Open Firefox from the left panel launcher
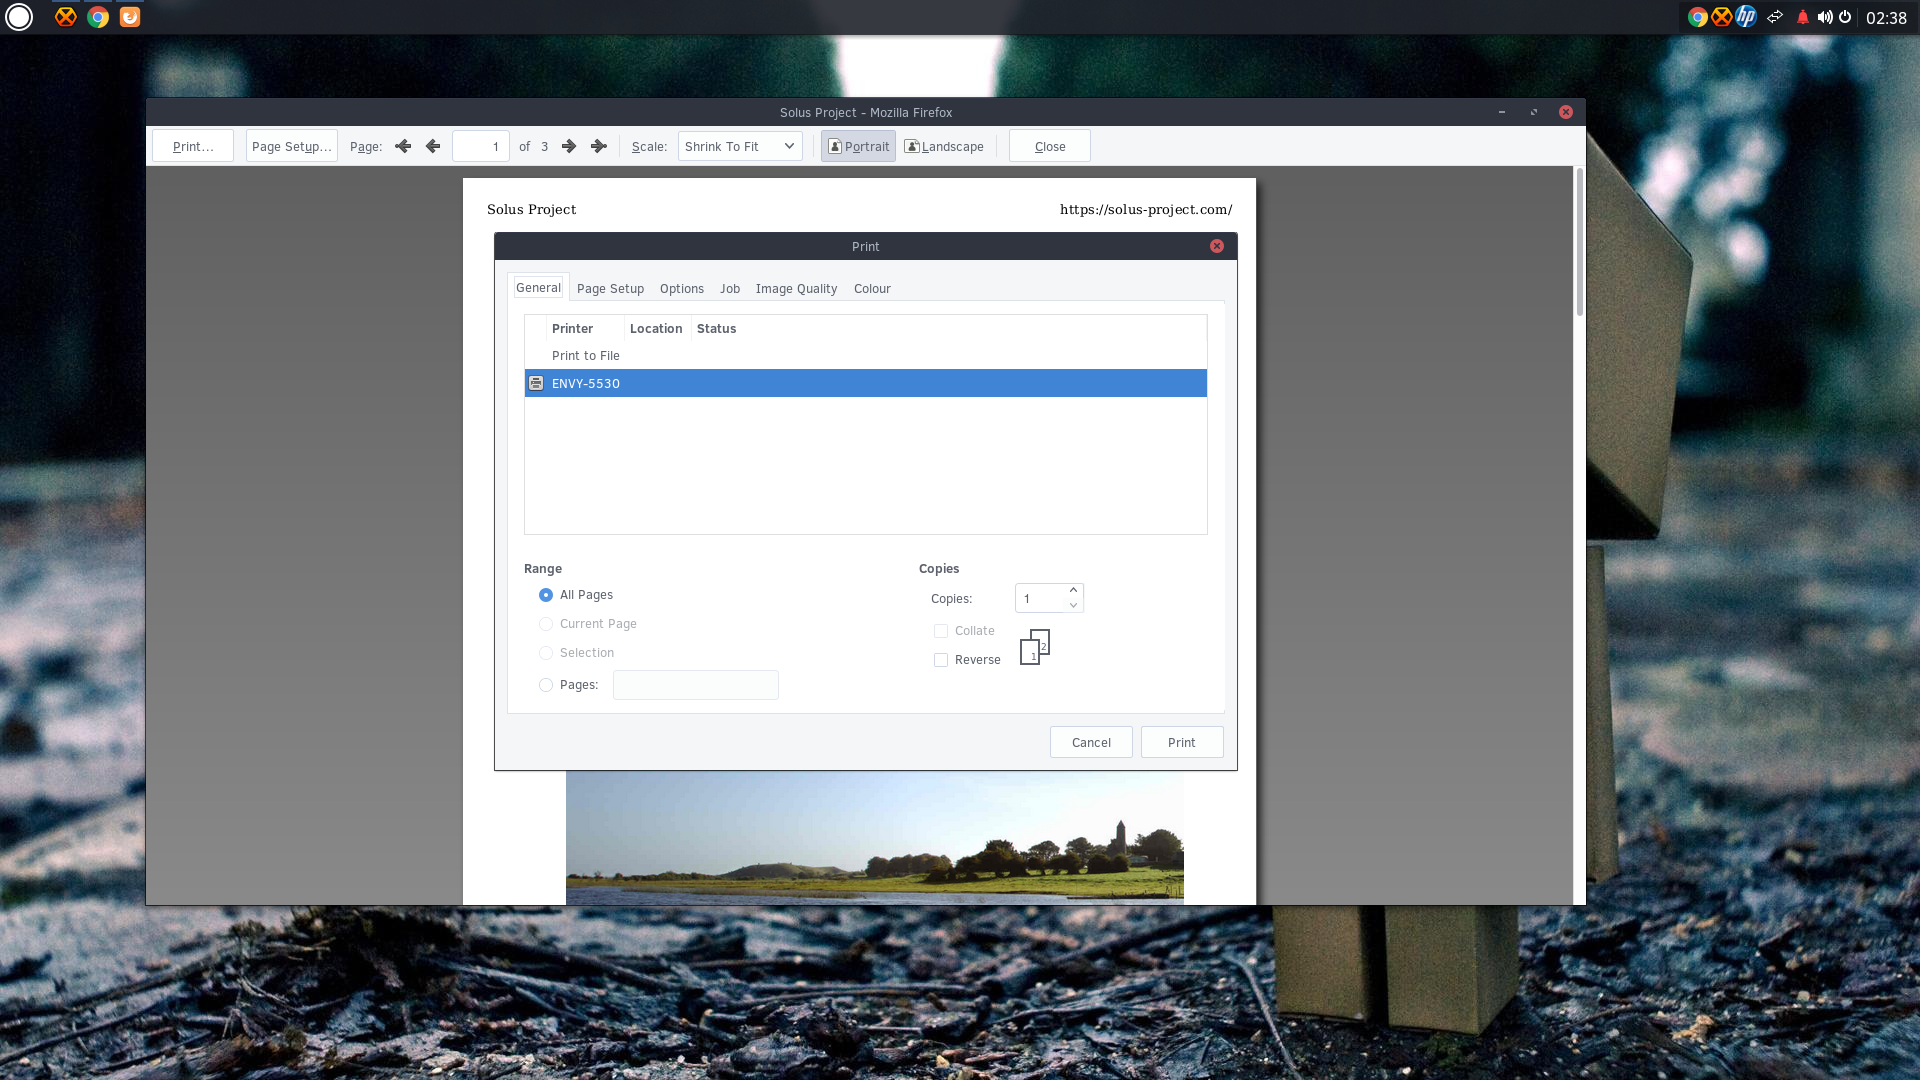Image resolution: width=1920 pixels, height=1080 pixels. click(x=130, y=17)
